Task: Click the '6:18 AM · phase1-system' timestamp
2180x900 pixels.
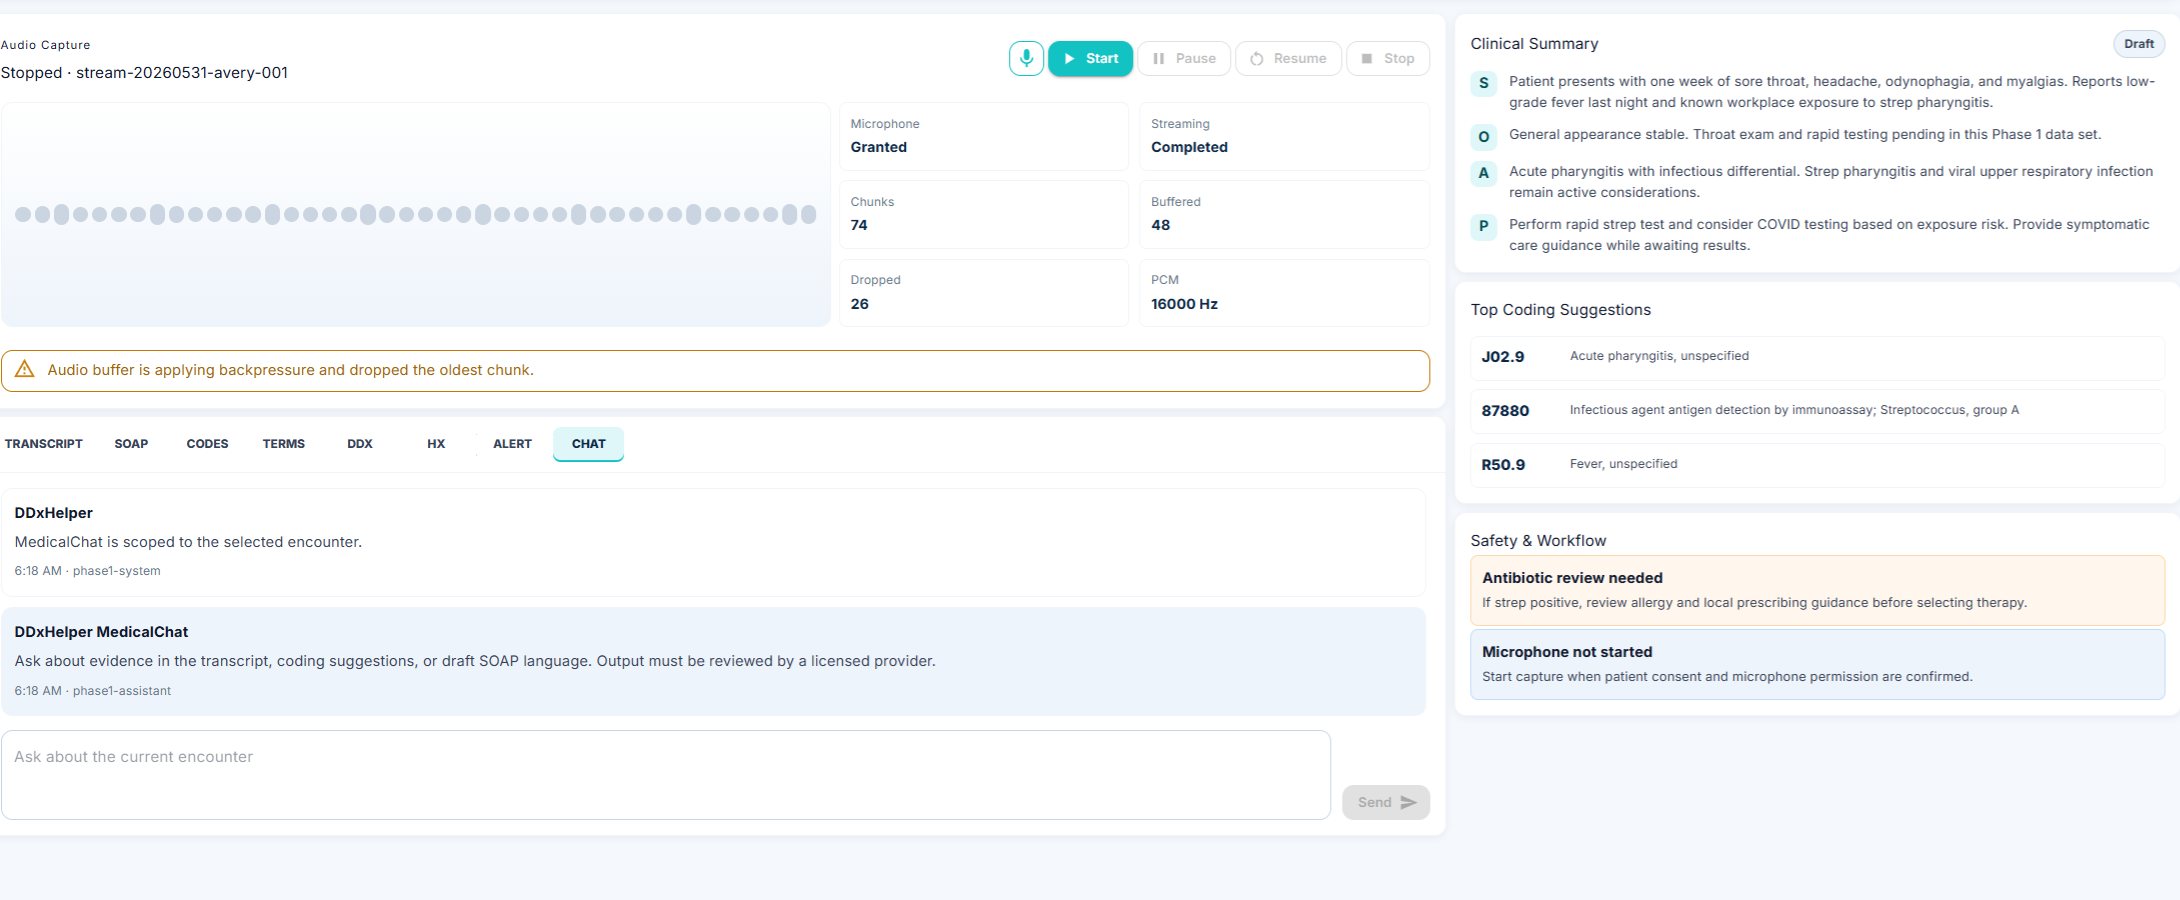Action: [87, 571]
